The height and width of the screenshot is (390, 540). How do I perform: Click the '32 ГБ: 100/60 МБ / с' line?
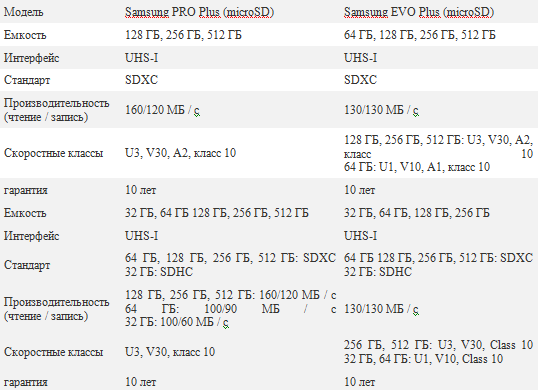177,322
